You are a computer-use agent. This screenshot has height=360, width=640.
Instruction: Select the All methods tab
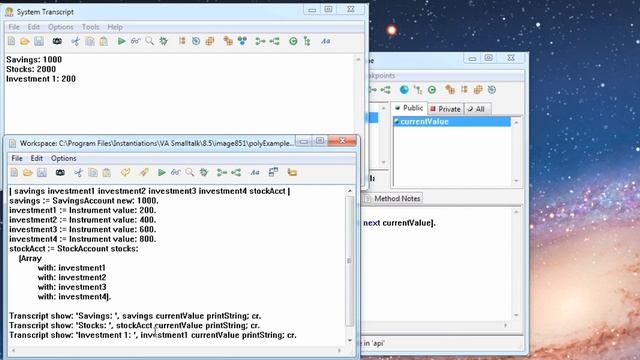476,109
